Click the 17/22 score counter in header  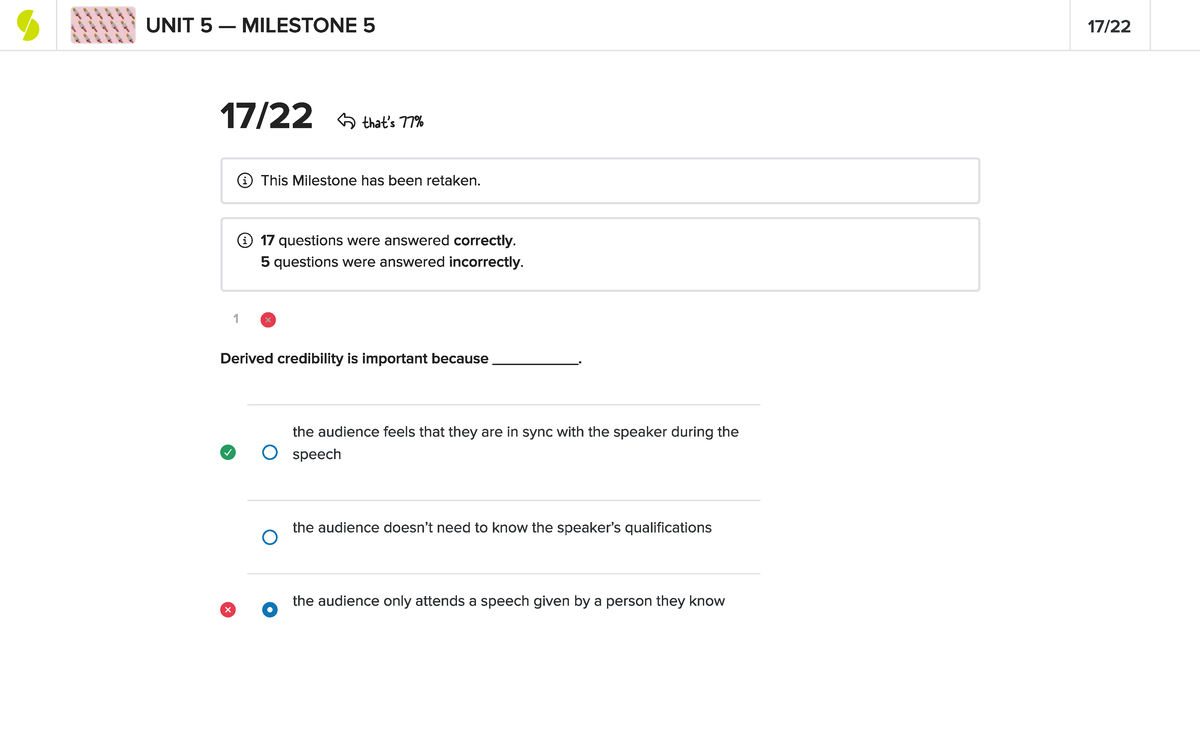[x=1108, y=26]
